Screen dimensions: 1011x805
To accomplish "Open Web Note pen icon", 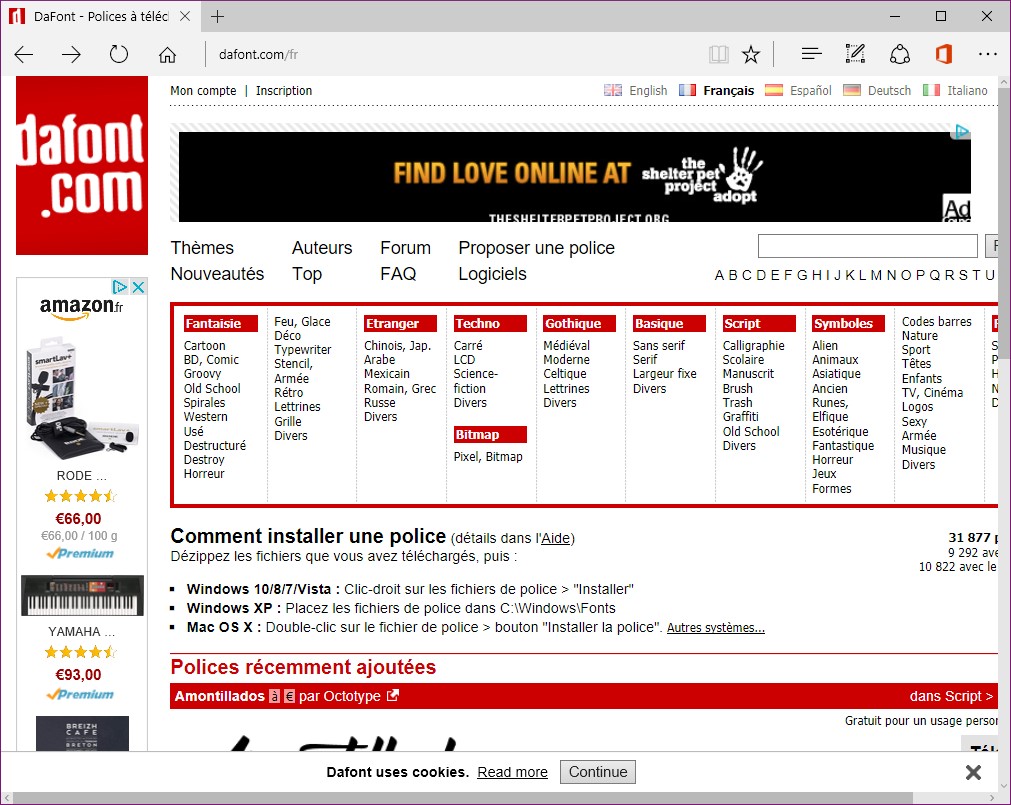I will pos(855,54).
